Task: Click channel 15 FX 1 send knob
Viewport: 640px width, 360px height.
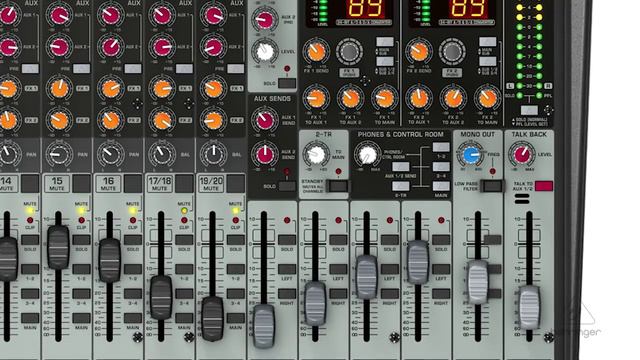Action: (x=59, y=88)
